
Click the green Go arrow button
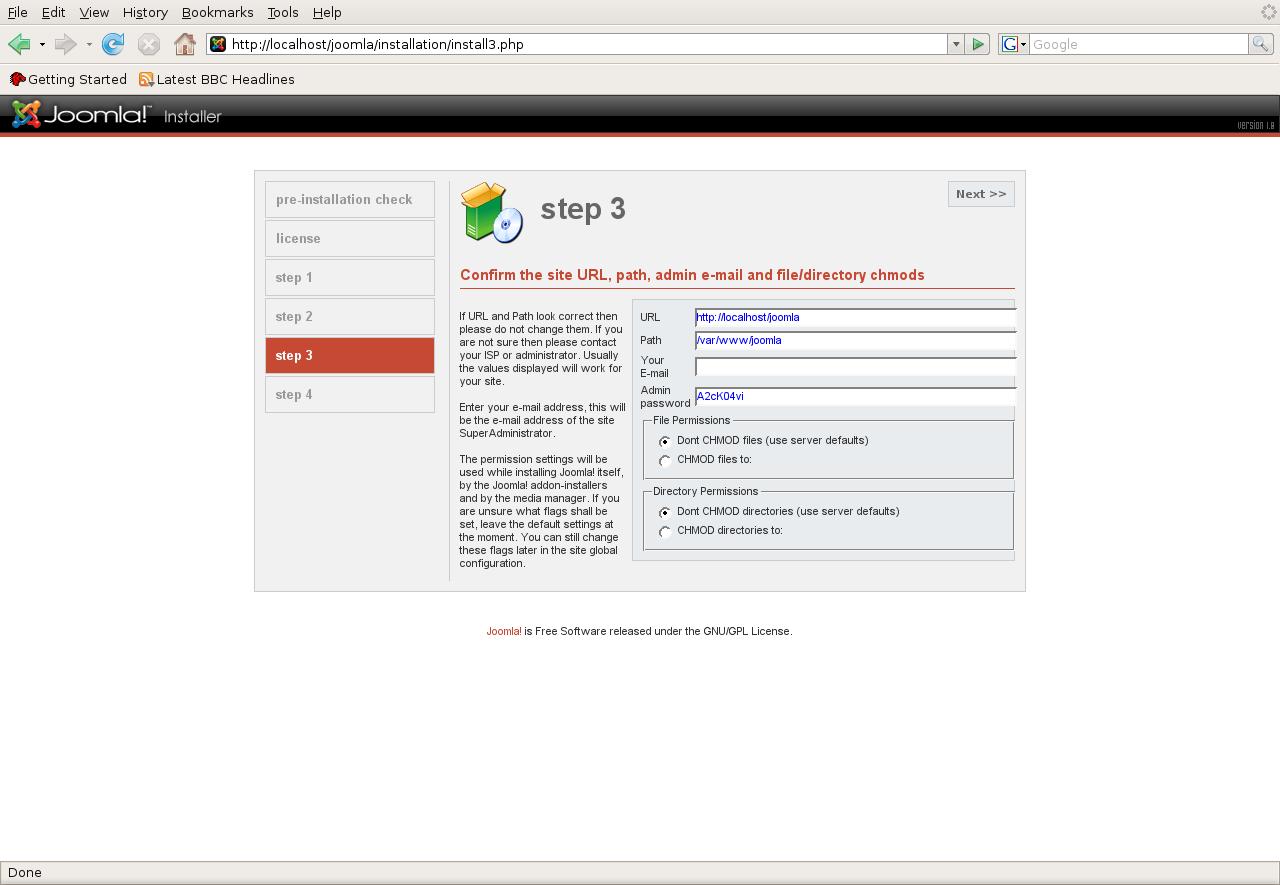[978, 44]
